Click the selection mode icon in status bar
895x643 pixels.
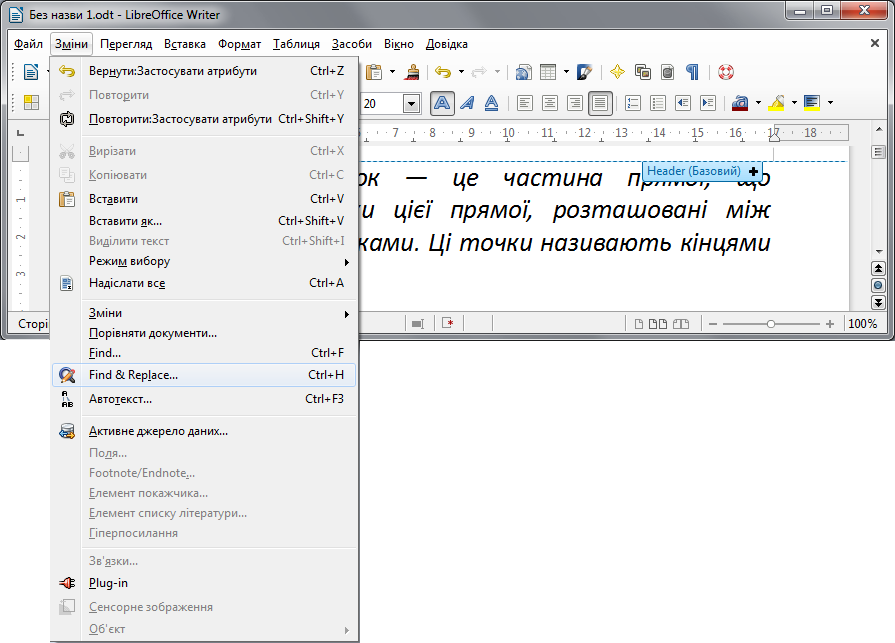[x=418, y=324]
